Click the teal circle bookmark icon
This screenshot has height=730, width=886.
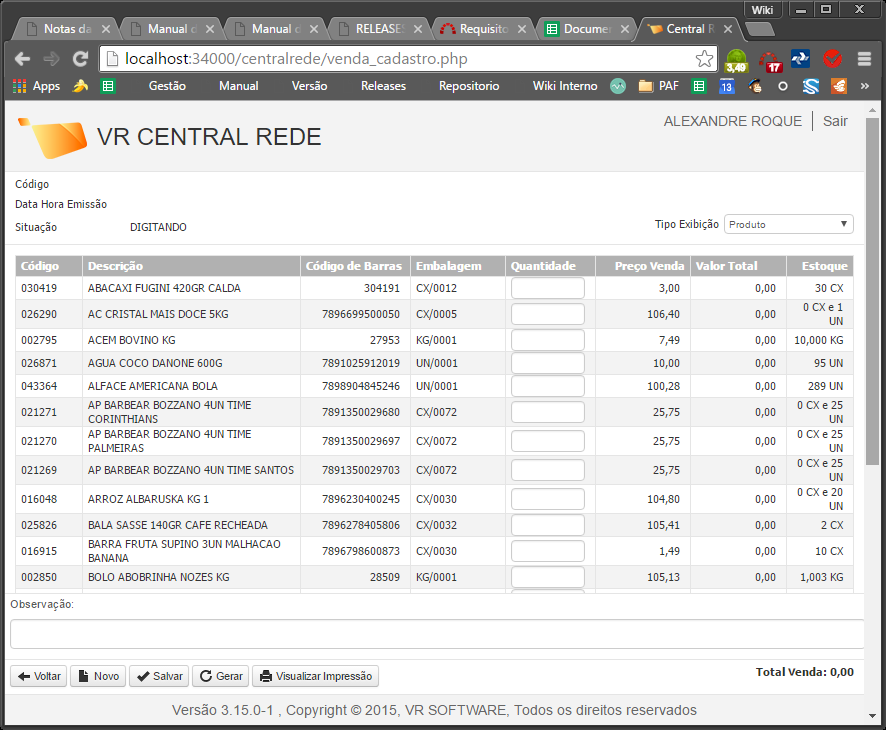coord(618,86)
